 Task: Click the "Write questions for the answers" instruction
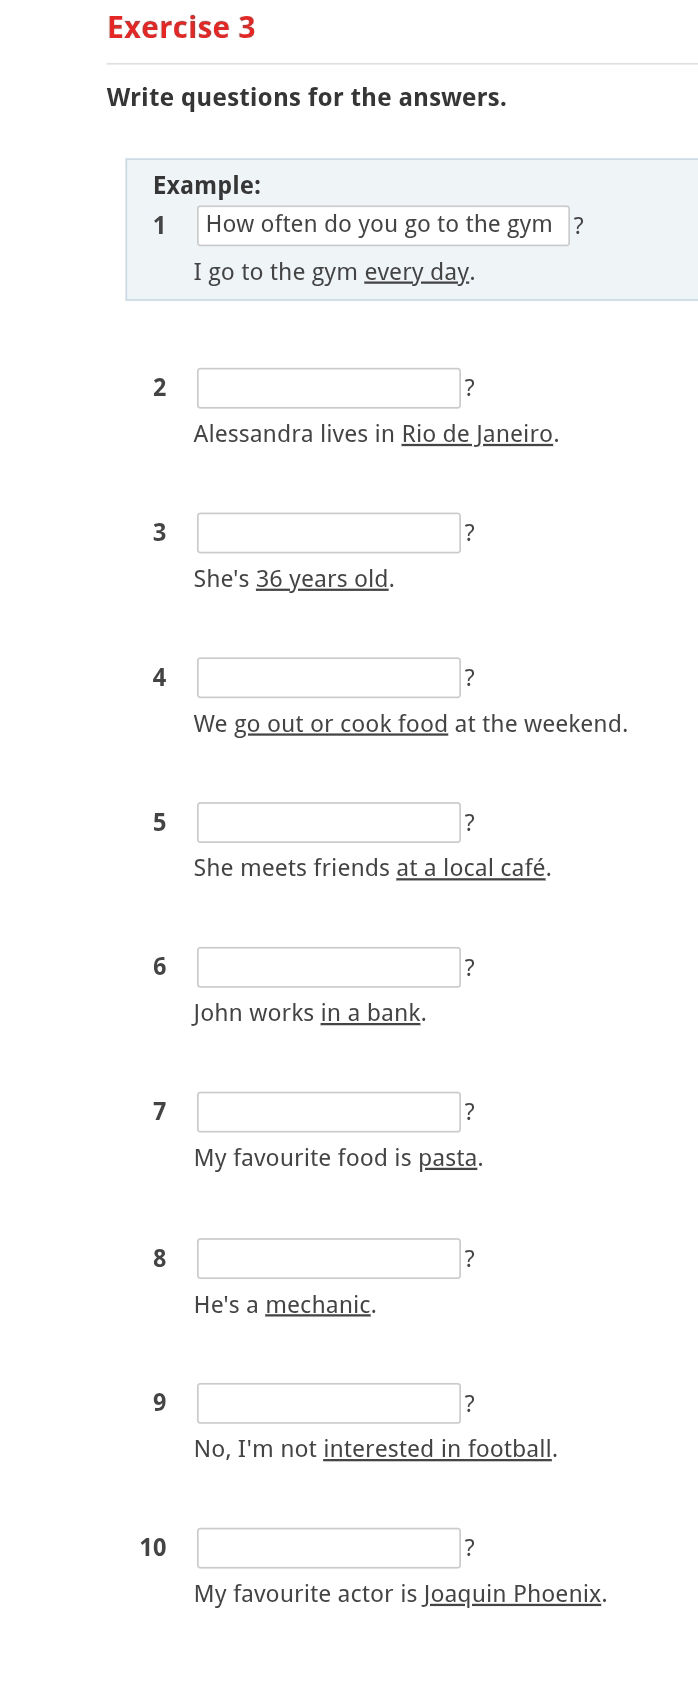coord(306,98)
